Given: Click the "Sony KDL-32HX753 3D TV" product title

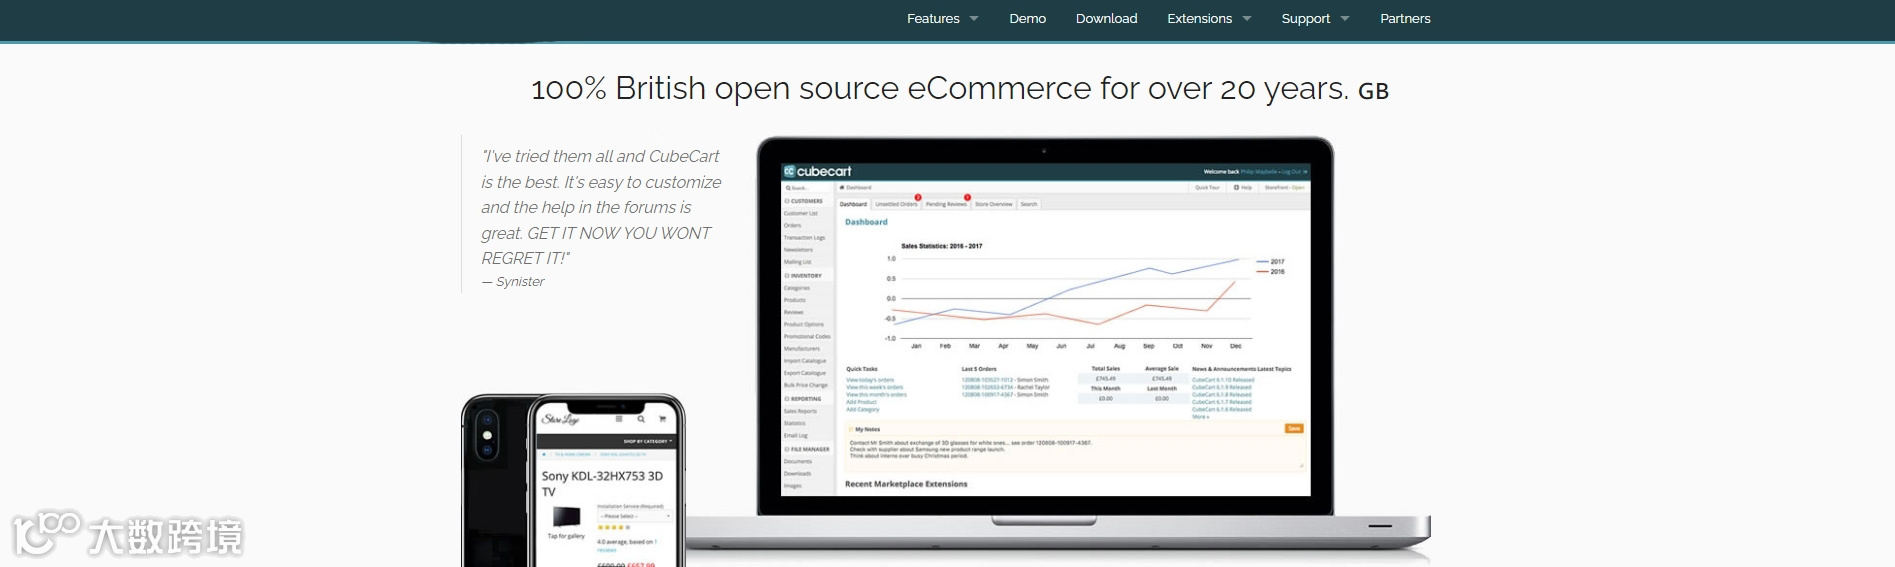Looking at the screenshot, I should (x=602, y=484).
